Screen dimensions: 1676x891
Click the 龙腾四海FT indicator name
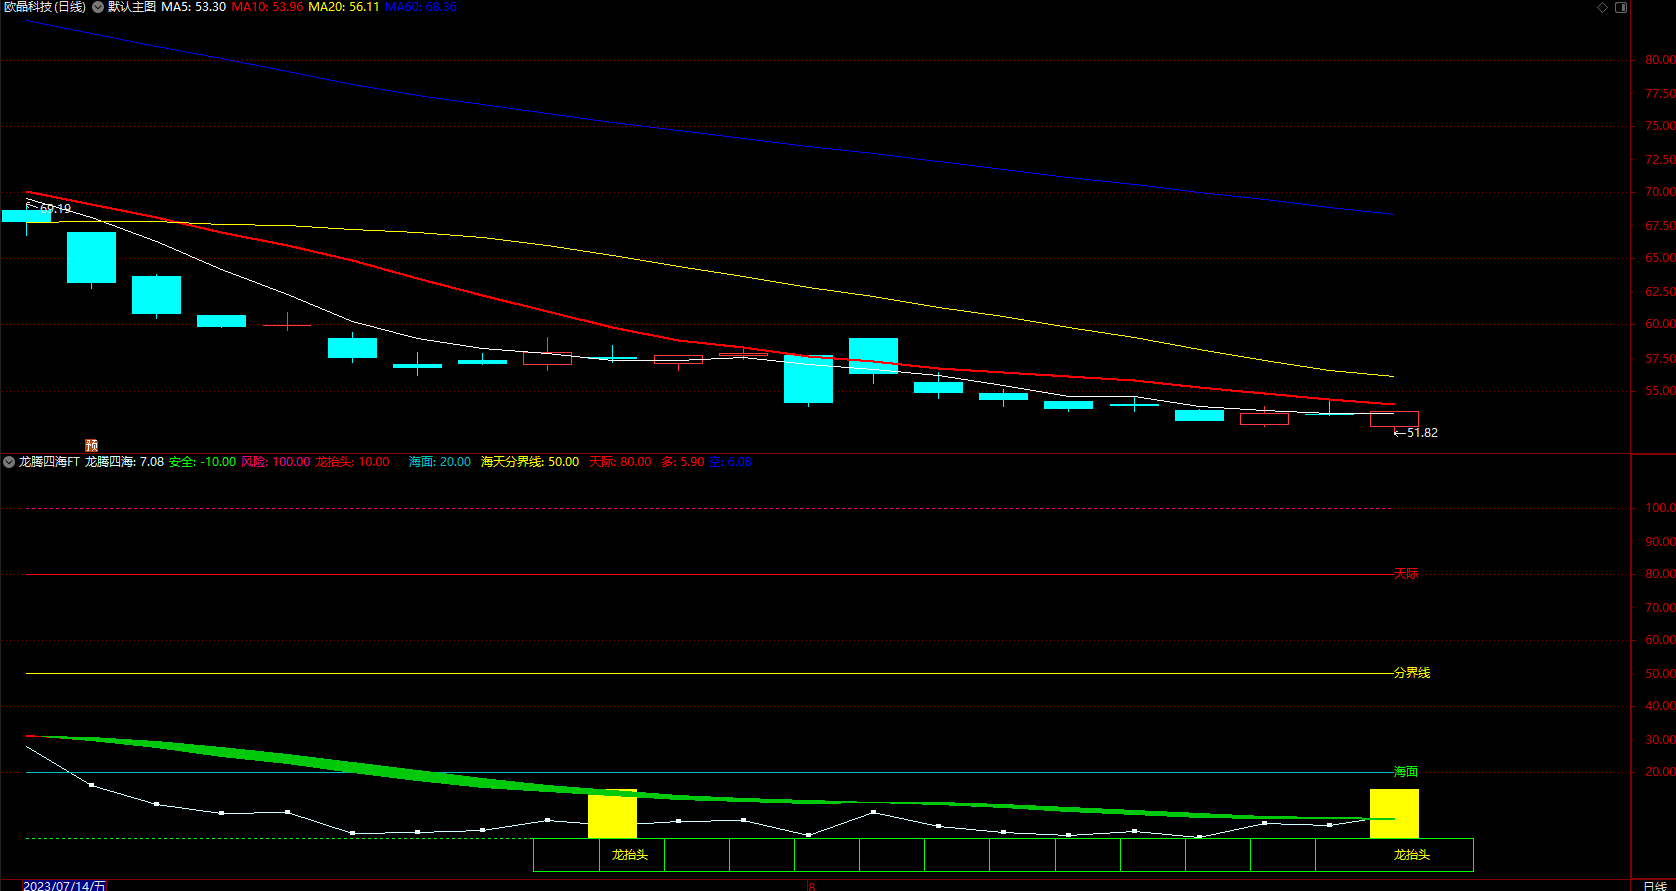pos(49,462)
